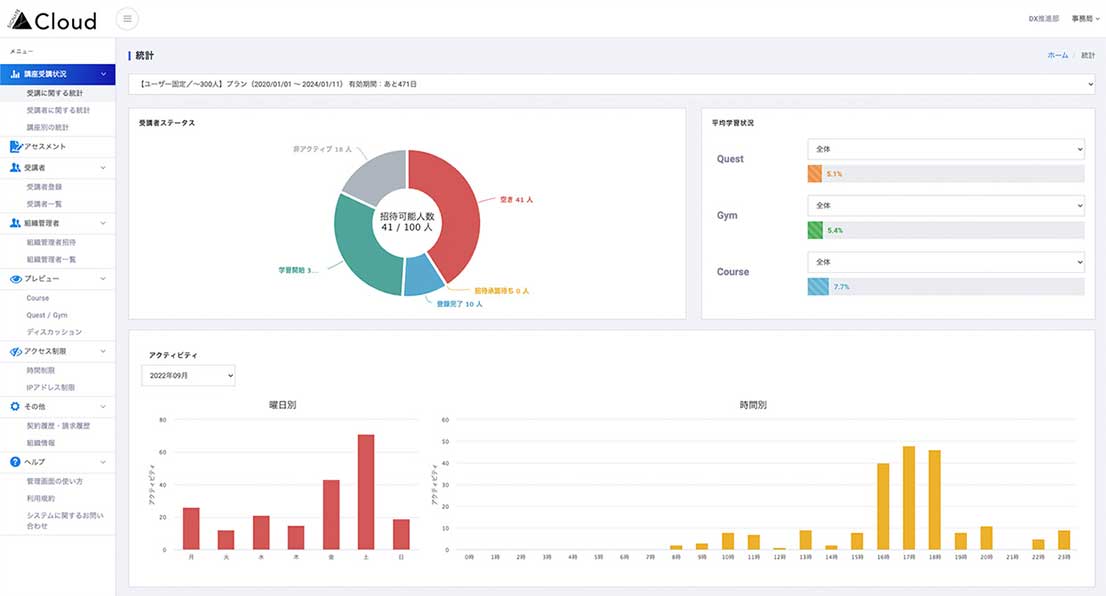
Task: Click the people icon beside 受講者
Action: [x=15, y=168]
